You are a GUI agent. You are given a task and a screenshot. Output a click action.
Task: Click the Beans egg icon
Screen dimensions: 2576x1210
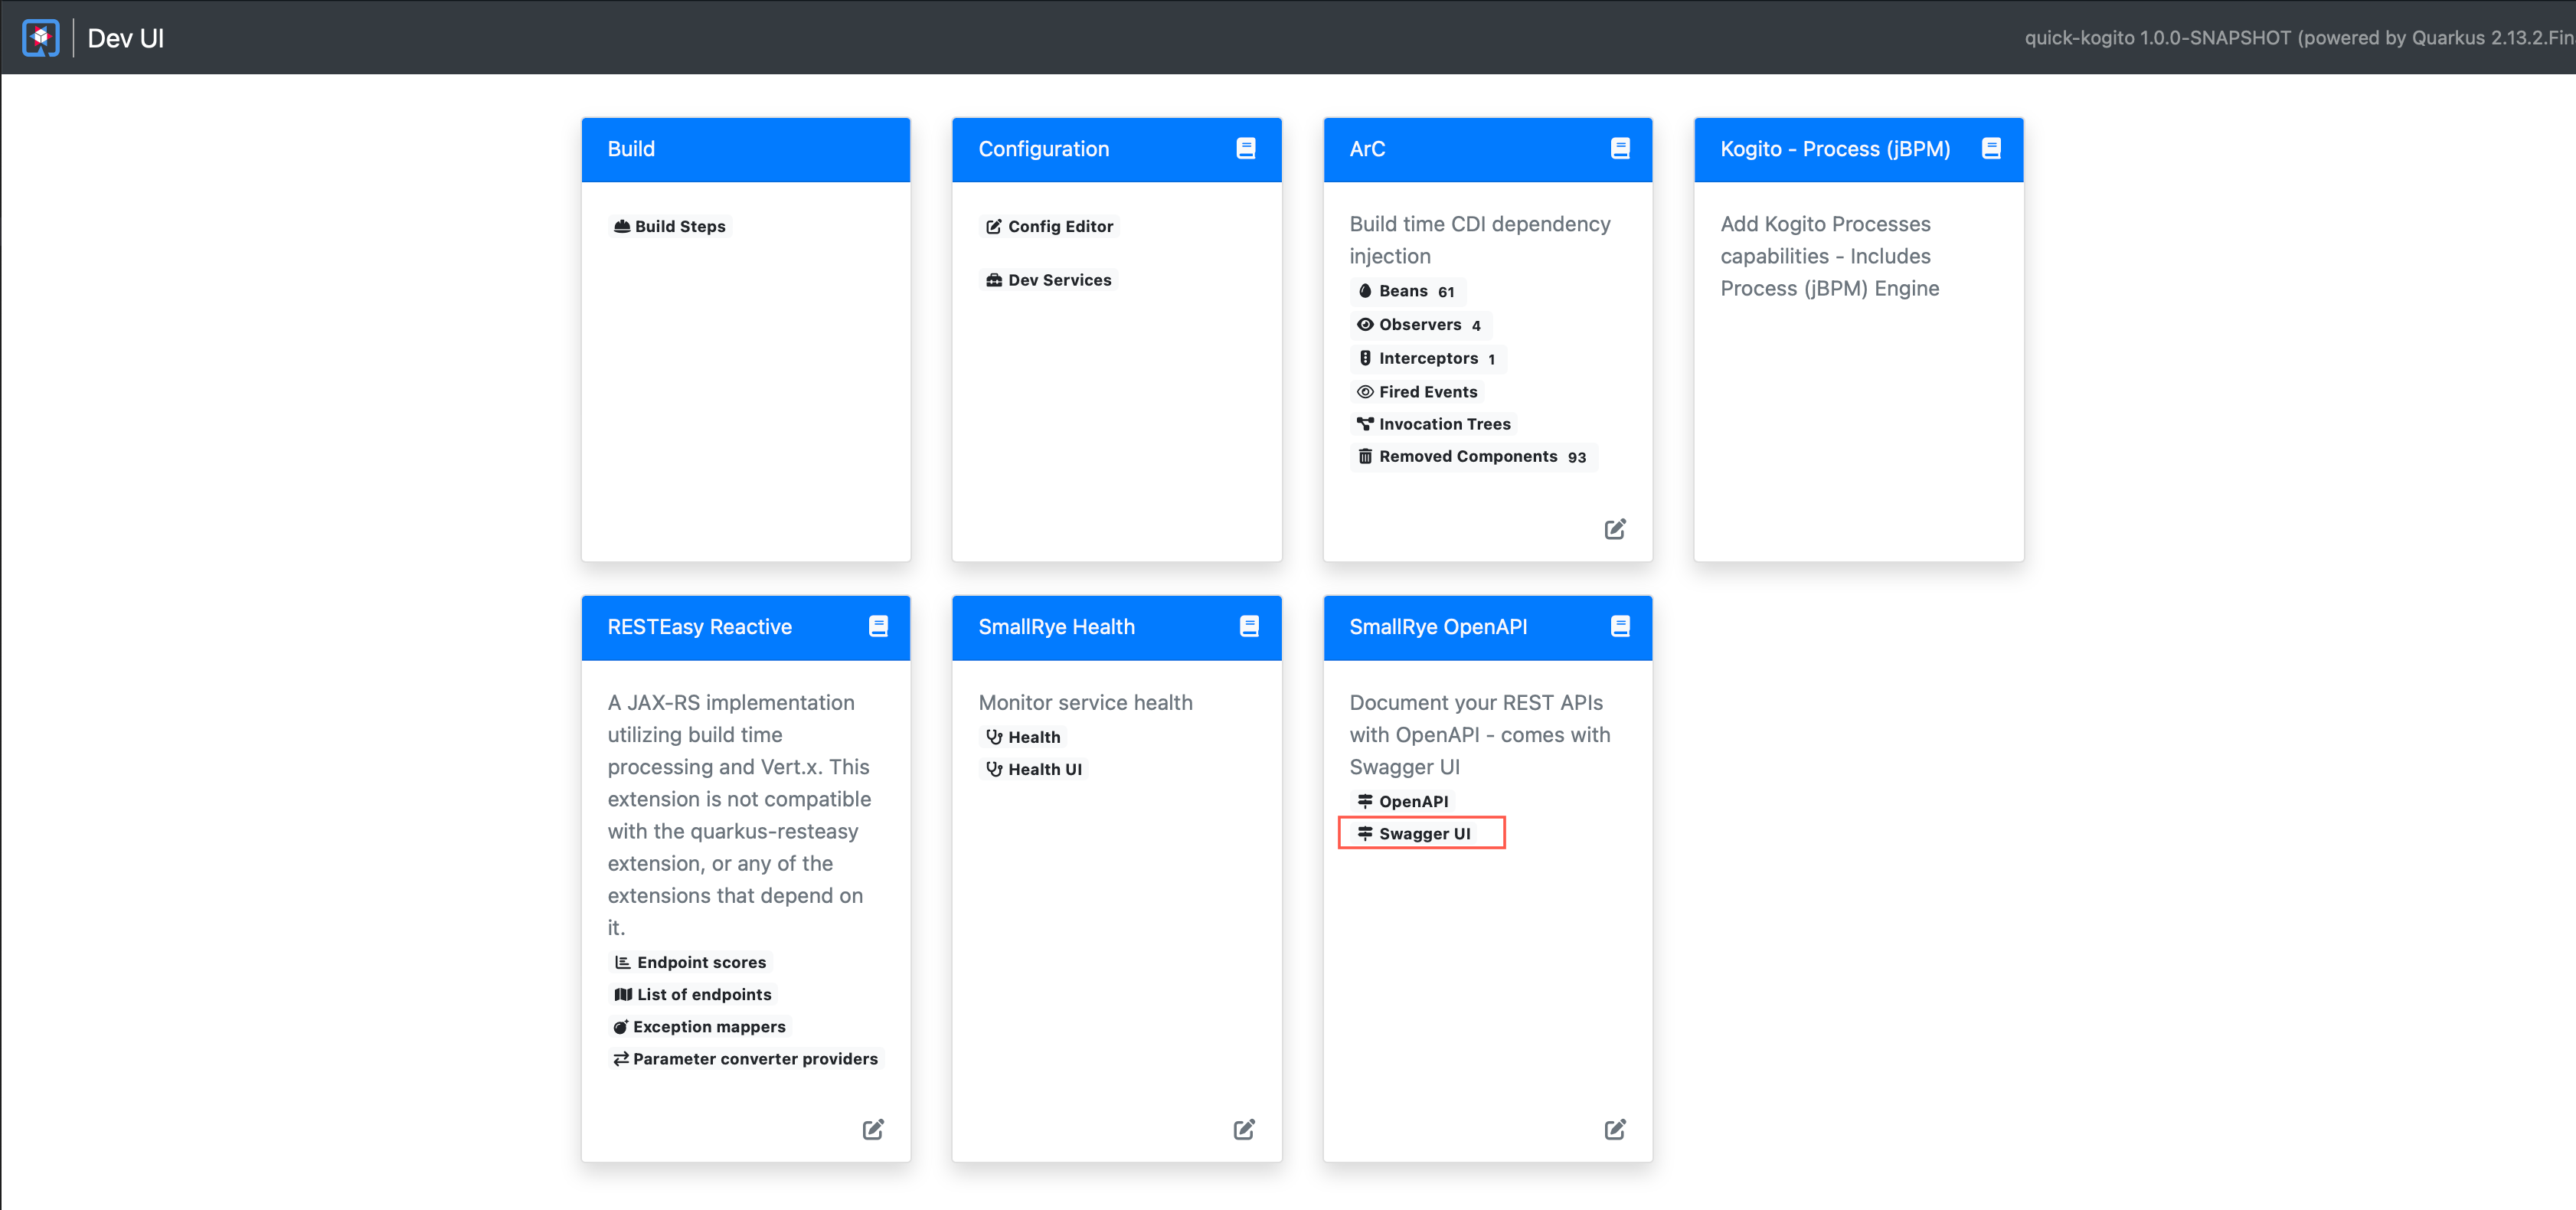tap(1365, 291)
